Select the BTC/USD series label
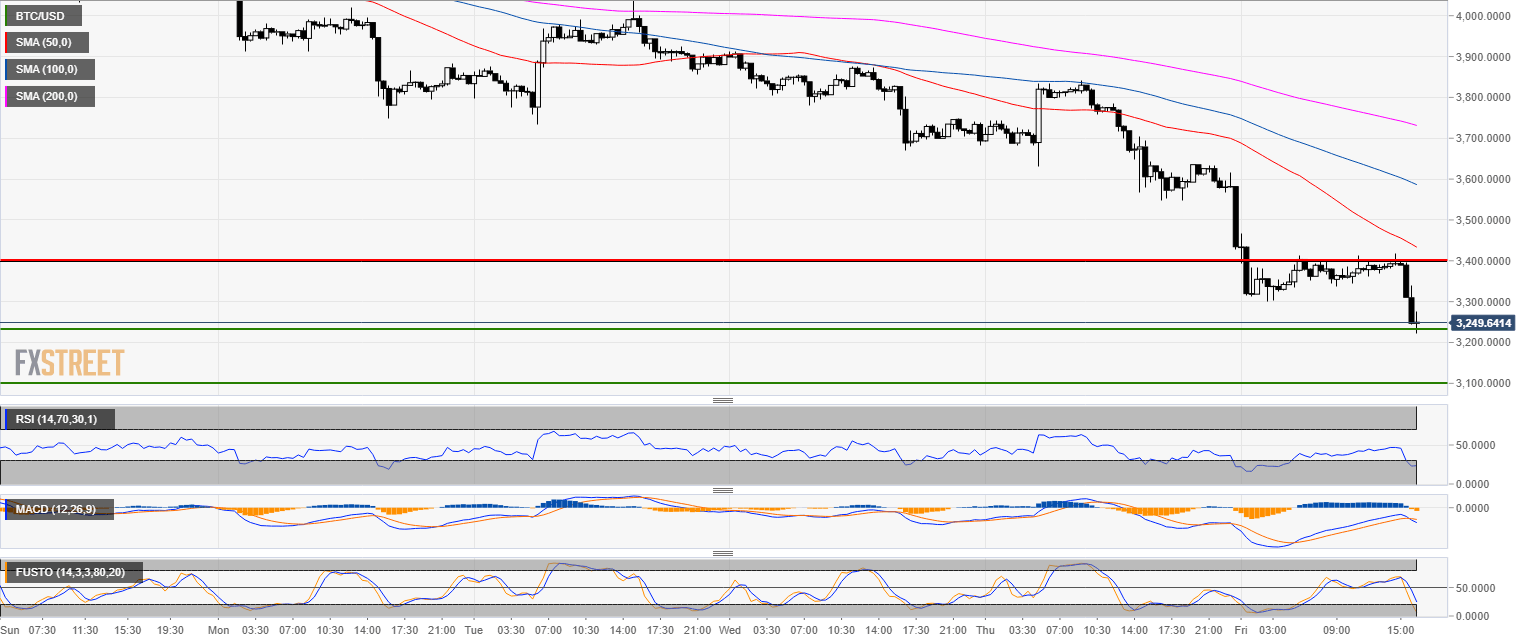This screenshot has width=1531, height=643. [43, 16]
